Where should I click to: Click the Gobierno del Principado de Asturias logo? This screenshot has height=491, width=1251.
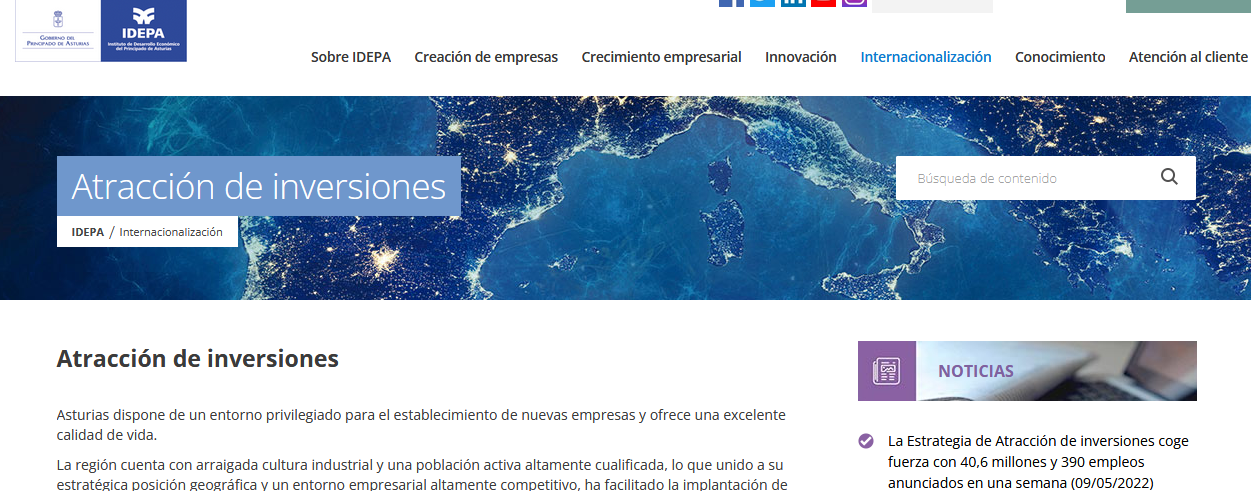(59, 30)
